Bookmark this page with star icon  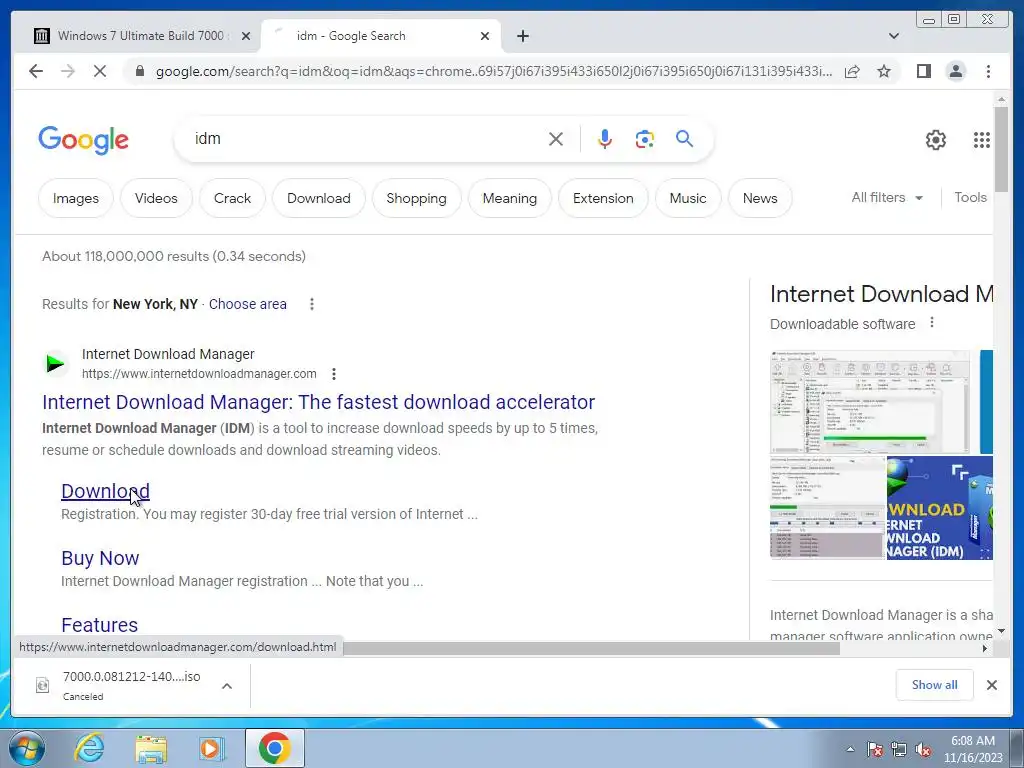[884, 71]
